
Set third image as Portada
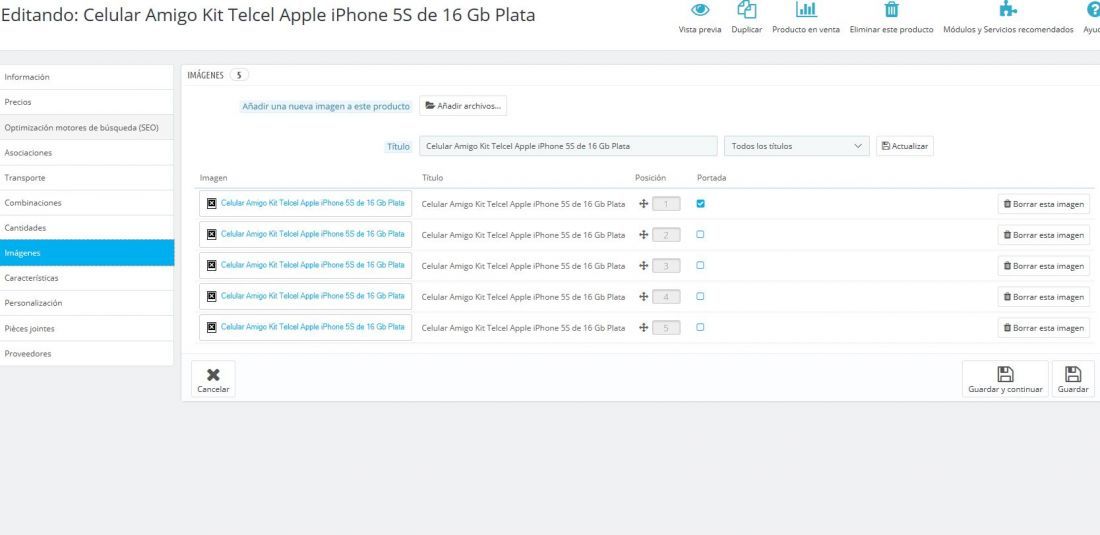click(700, 265)
